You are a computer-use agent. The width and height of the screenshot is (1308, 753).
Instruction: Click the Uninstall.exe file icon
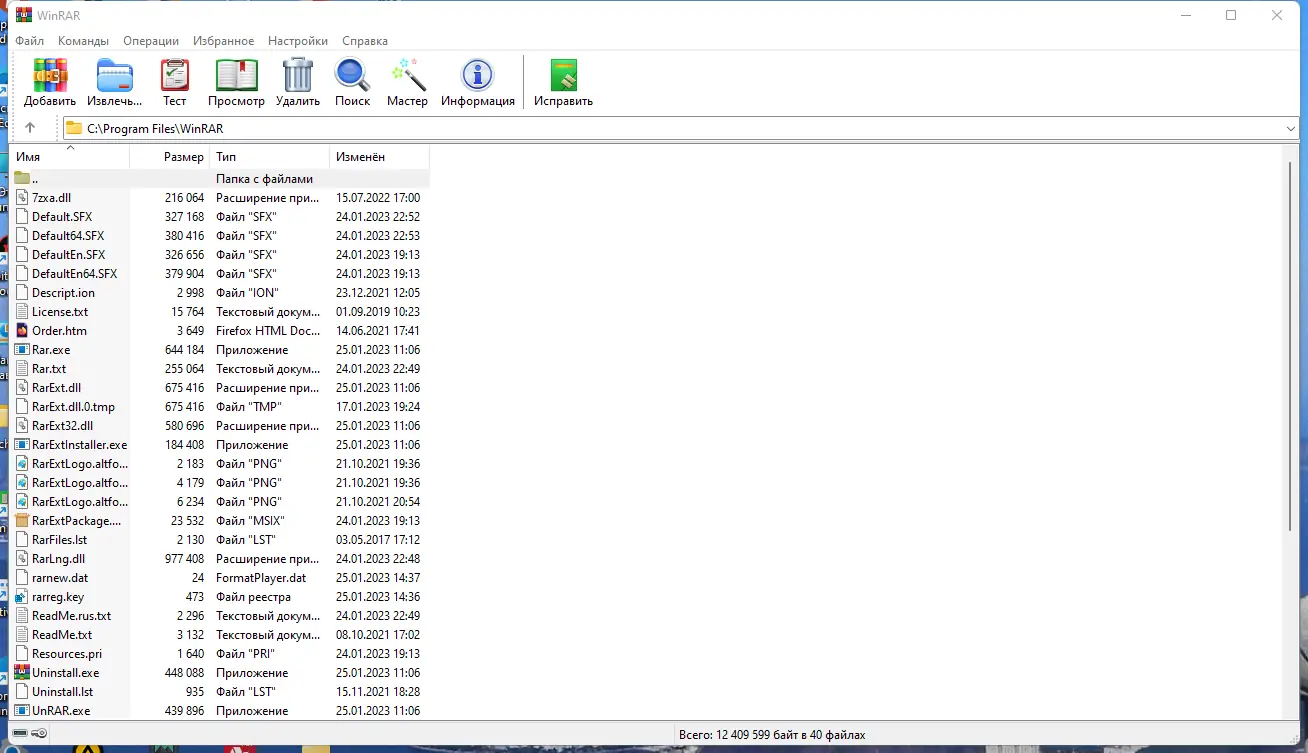[x=22, y=673]
